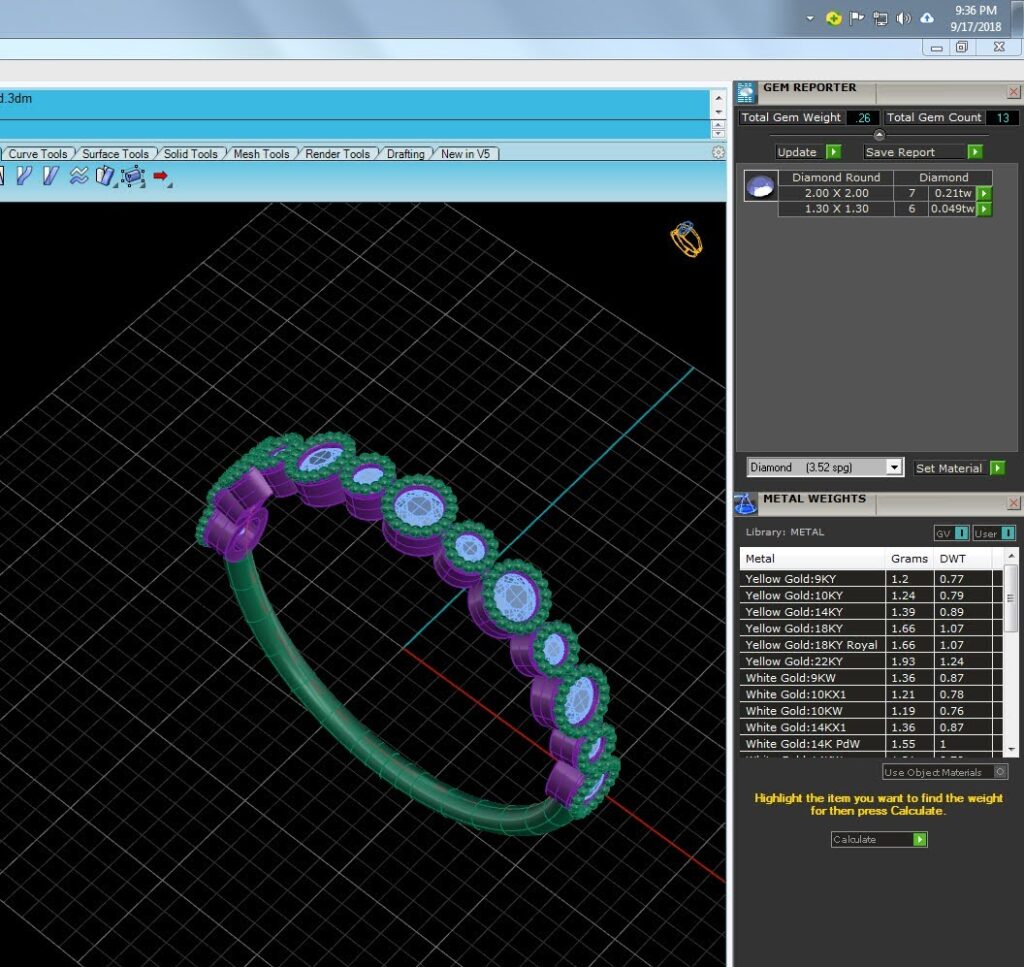The image size is (1024, 967).
Task: Click the Grams column header
Action: [x=909, y=559]
